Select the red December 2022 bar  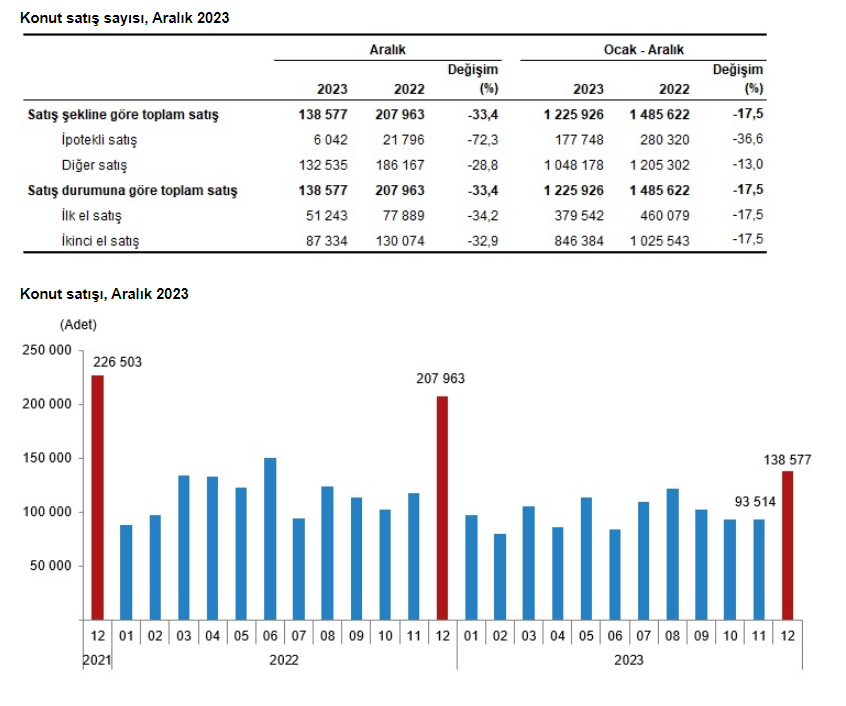[442, 507]
